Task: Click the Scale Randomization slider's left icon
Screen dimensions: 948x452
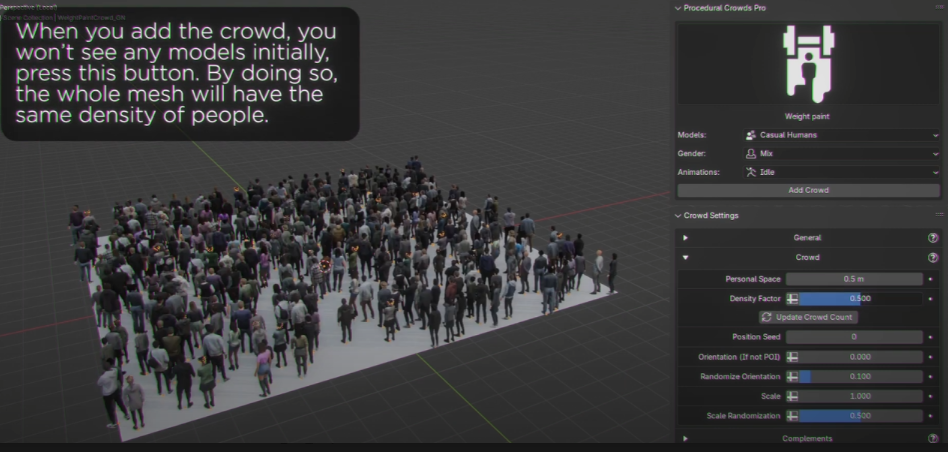Action: pyautogui.click(x=792, y=415)
